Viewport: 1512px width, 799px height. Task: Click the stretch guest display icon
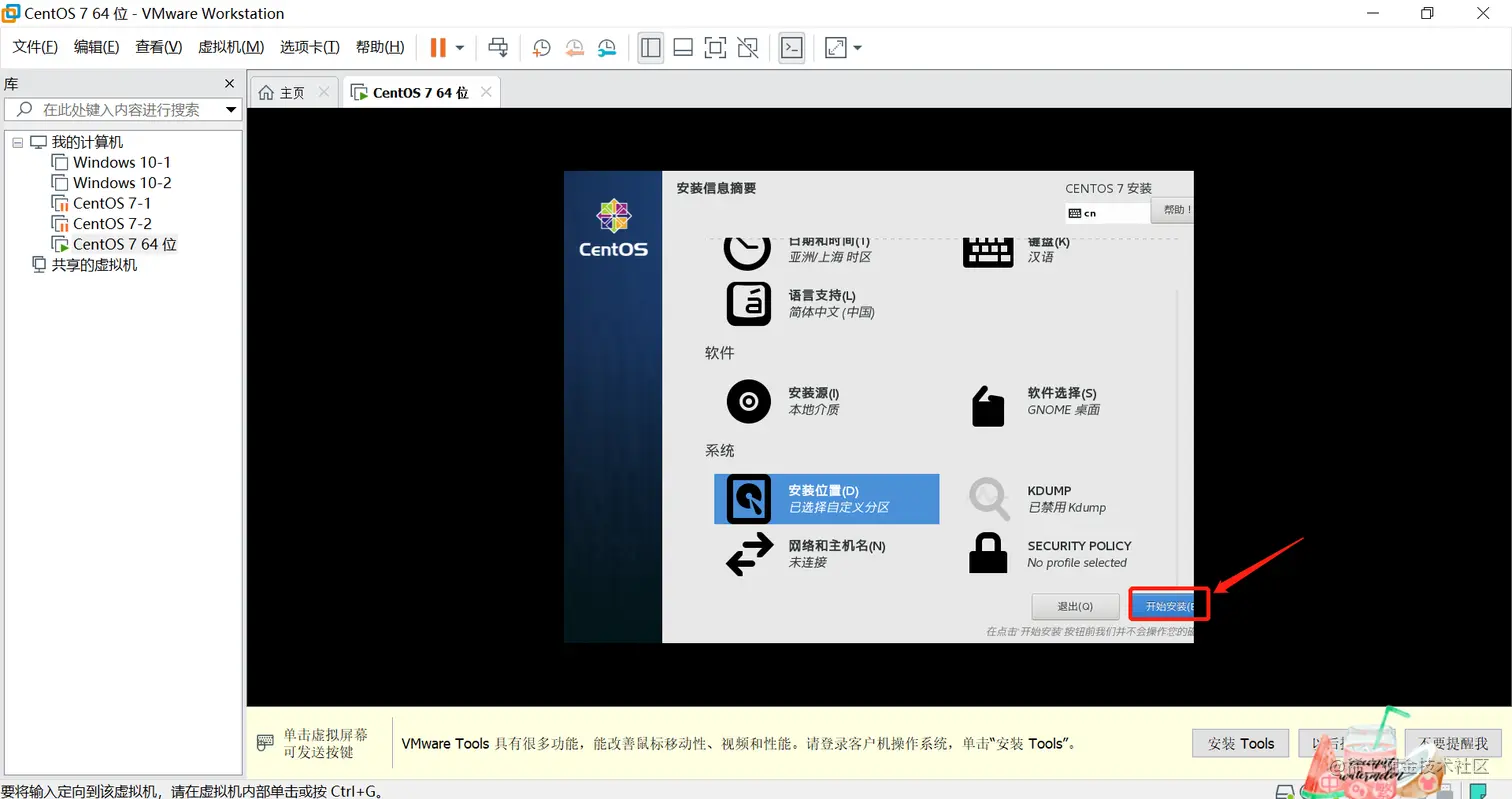tap(836, 47)
